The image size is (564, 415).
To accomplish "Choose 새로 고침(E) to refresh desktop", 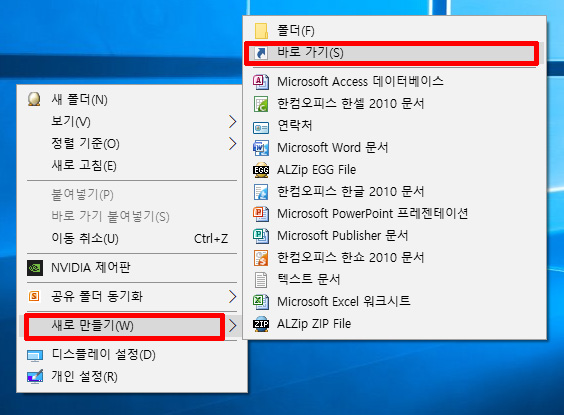I will (132, 166).
